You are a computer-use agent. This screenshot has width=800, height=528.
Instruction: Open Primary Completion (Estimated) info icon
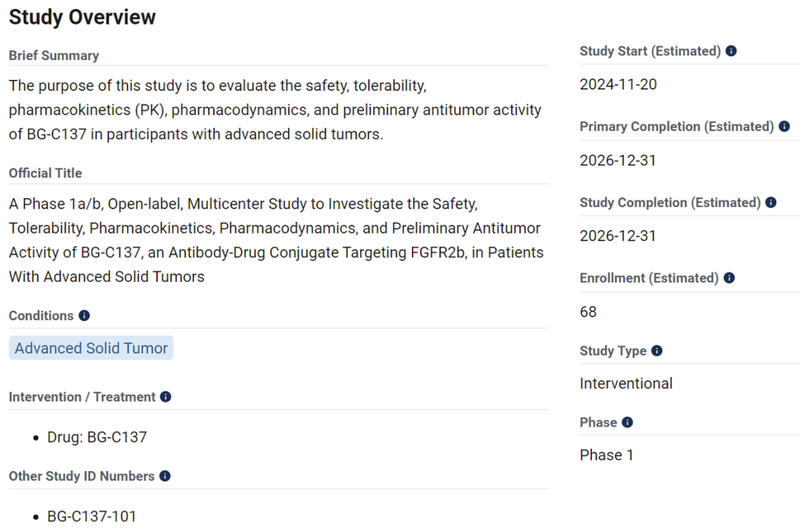[x=784, y=127]
